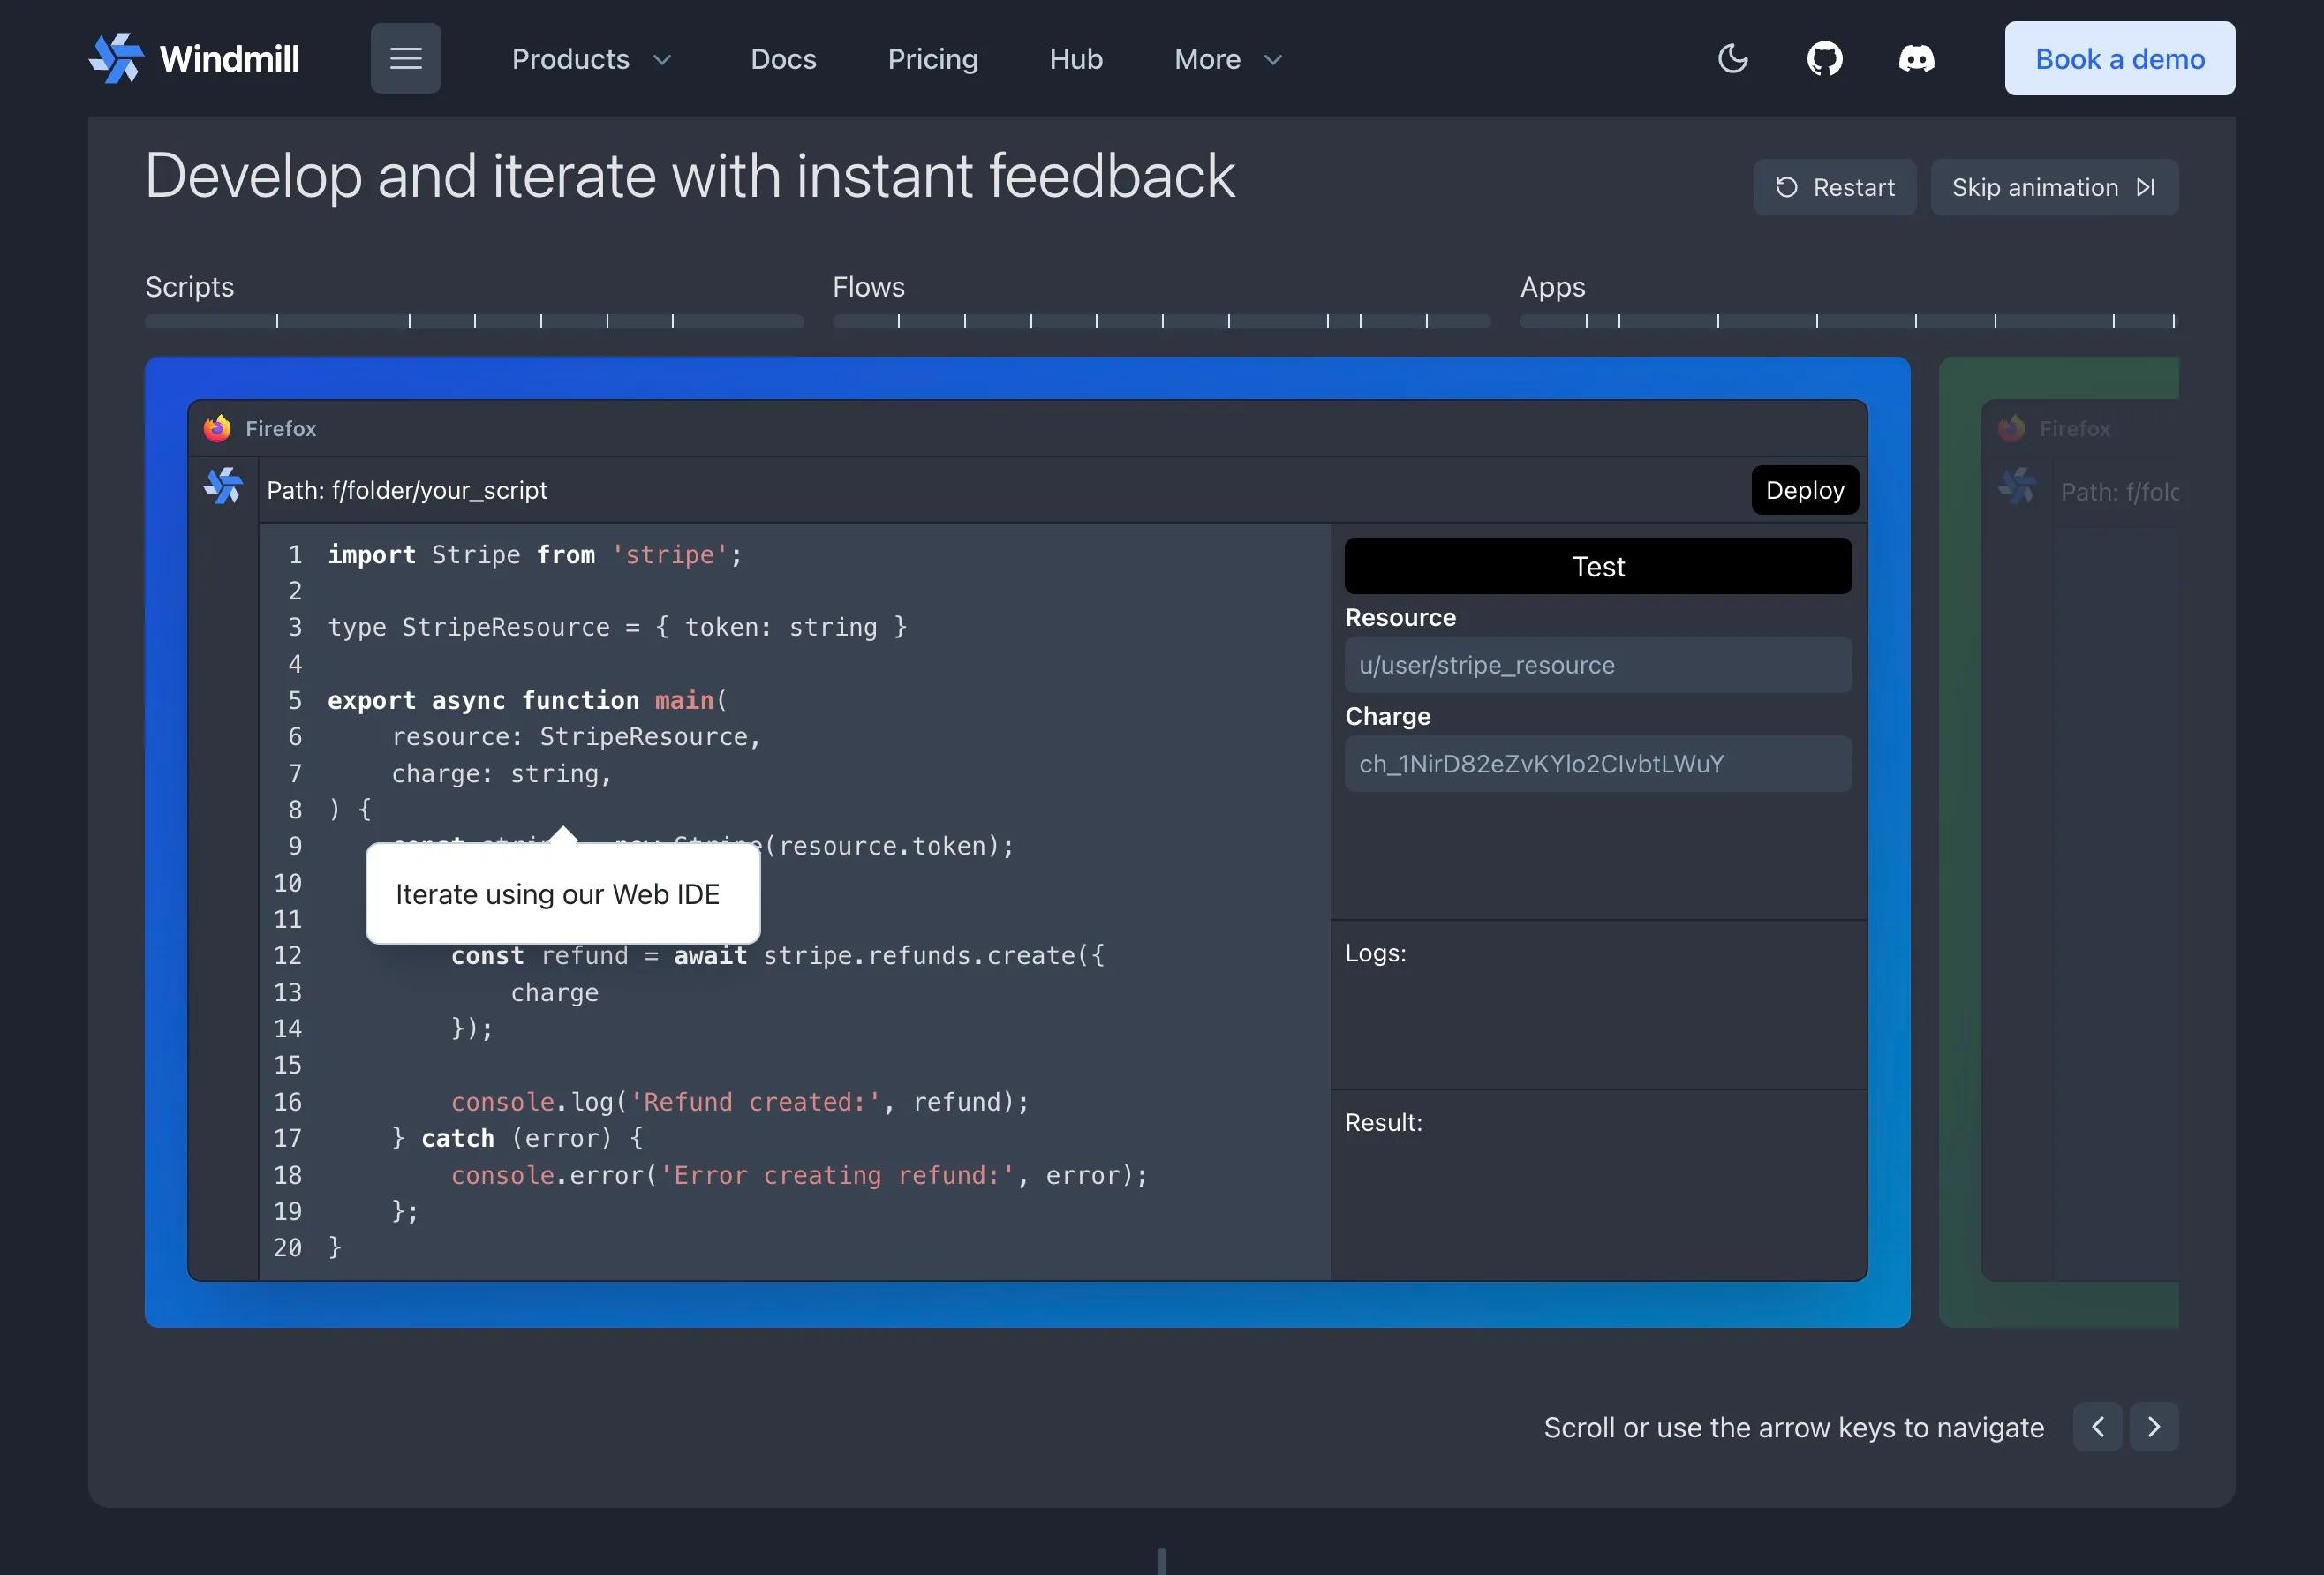Click the Charge input field
Screen dimensions: 2324x1575
point(1597,764)
